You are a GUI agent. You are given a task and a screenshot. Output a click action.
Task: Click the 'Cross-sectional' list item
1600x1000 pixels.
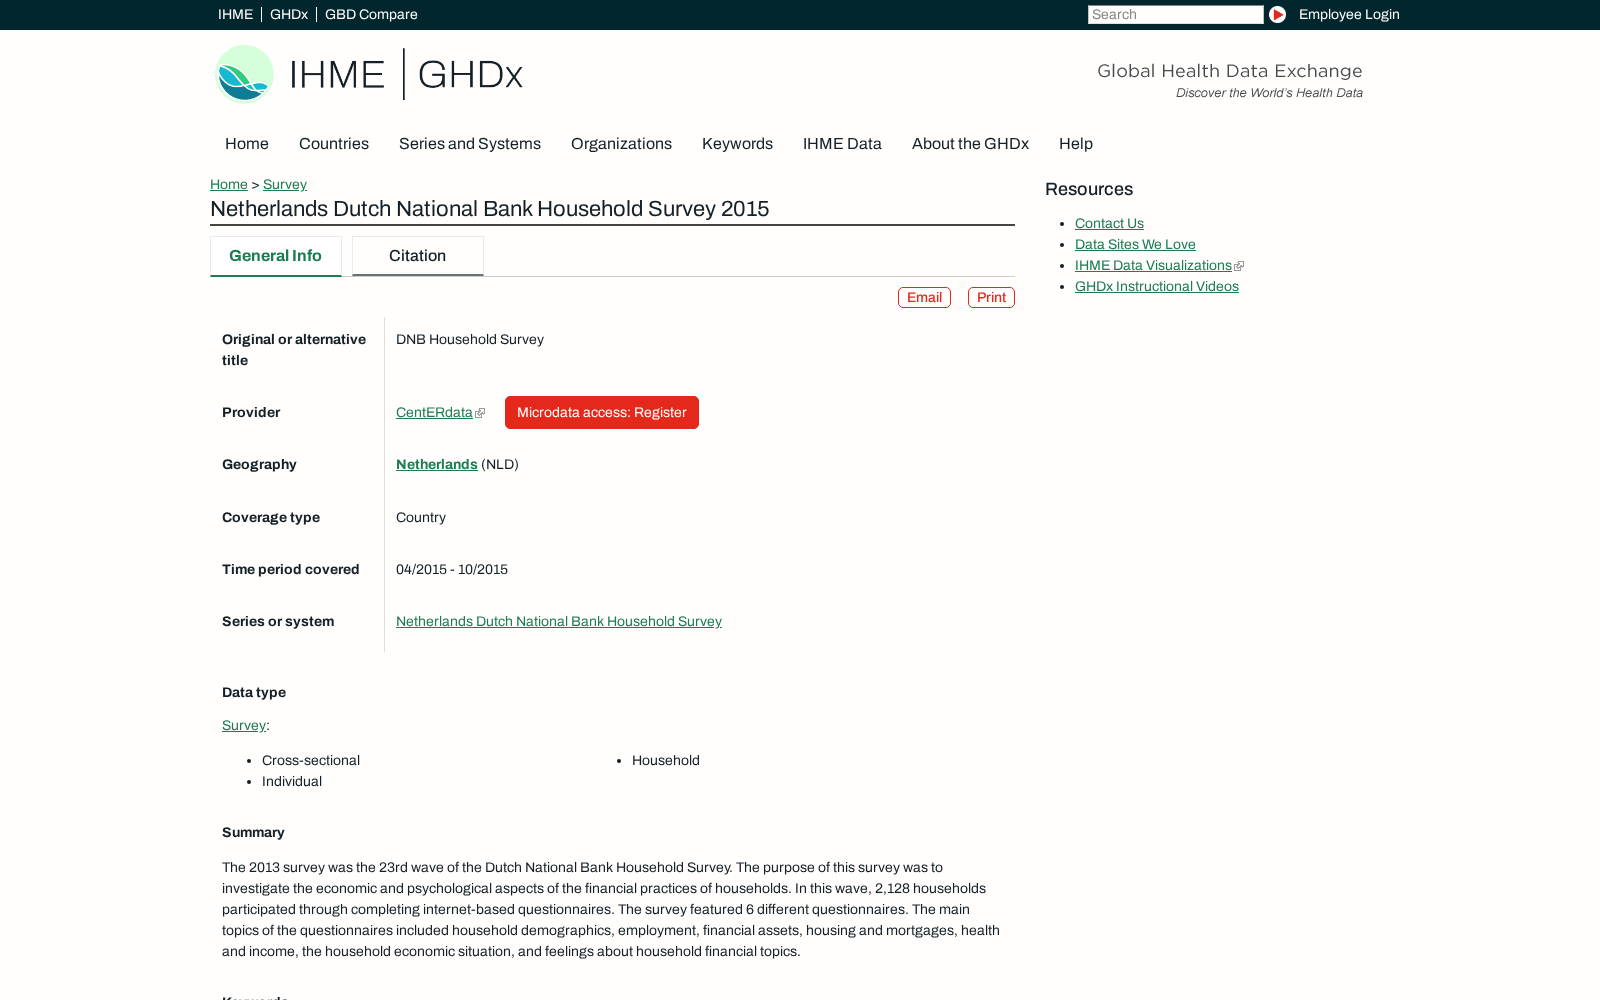coord(311,761)
